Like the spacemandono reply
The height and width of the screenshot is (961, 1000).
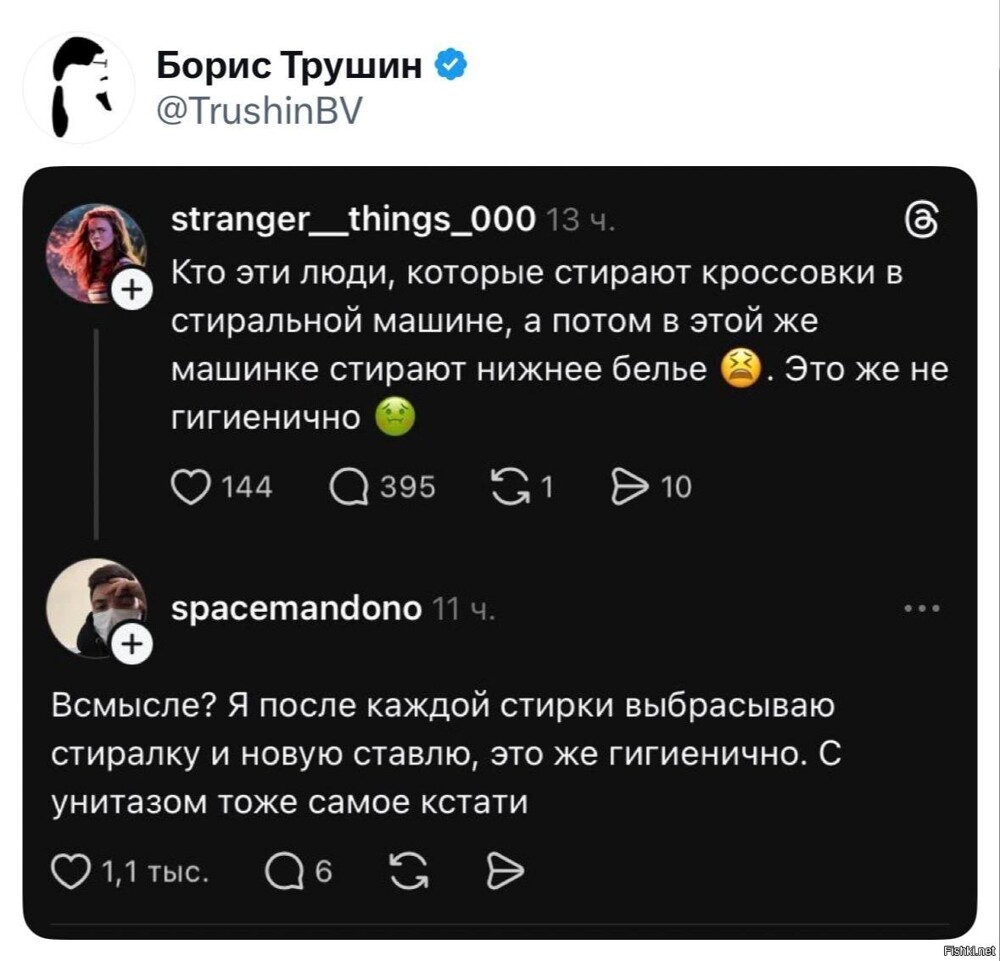pos(70,873)
